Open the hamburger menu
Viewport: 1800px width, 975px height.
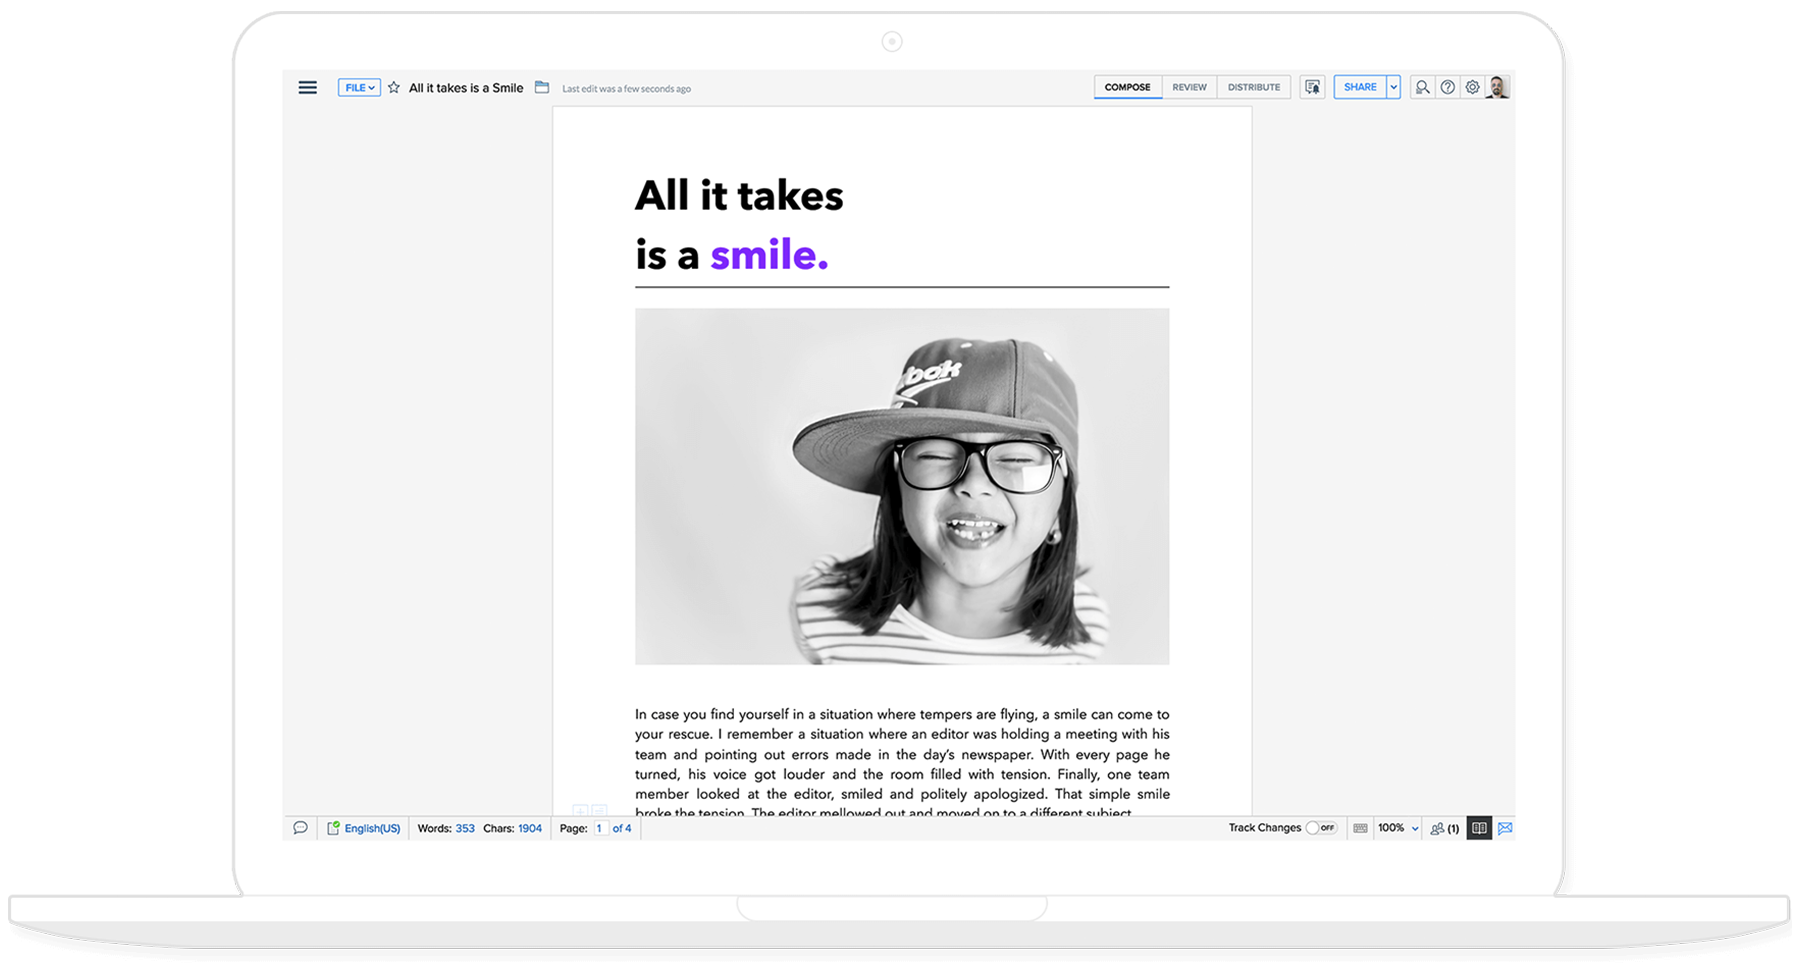pos(307,88)
